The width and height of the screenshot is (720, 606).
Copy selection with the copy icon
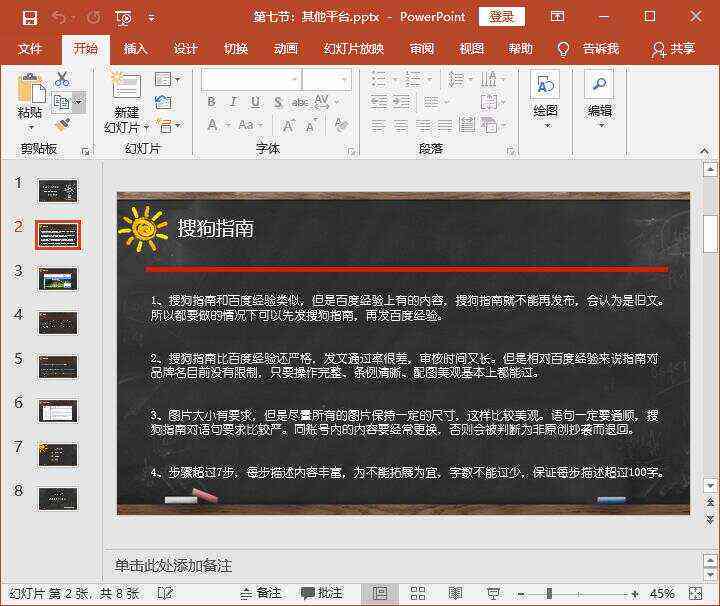61,102
